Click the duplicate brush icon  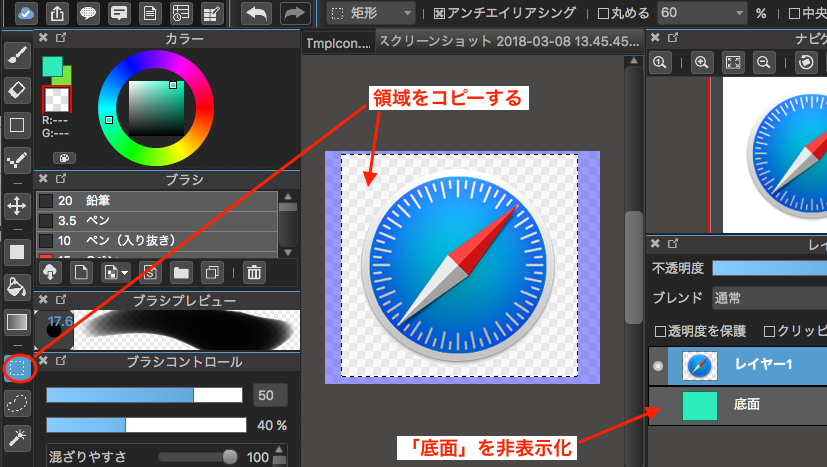pyautogui.click(x=212, y=272)
